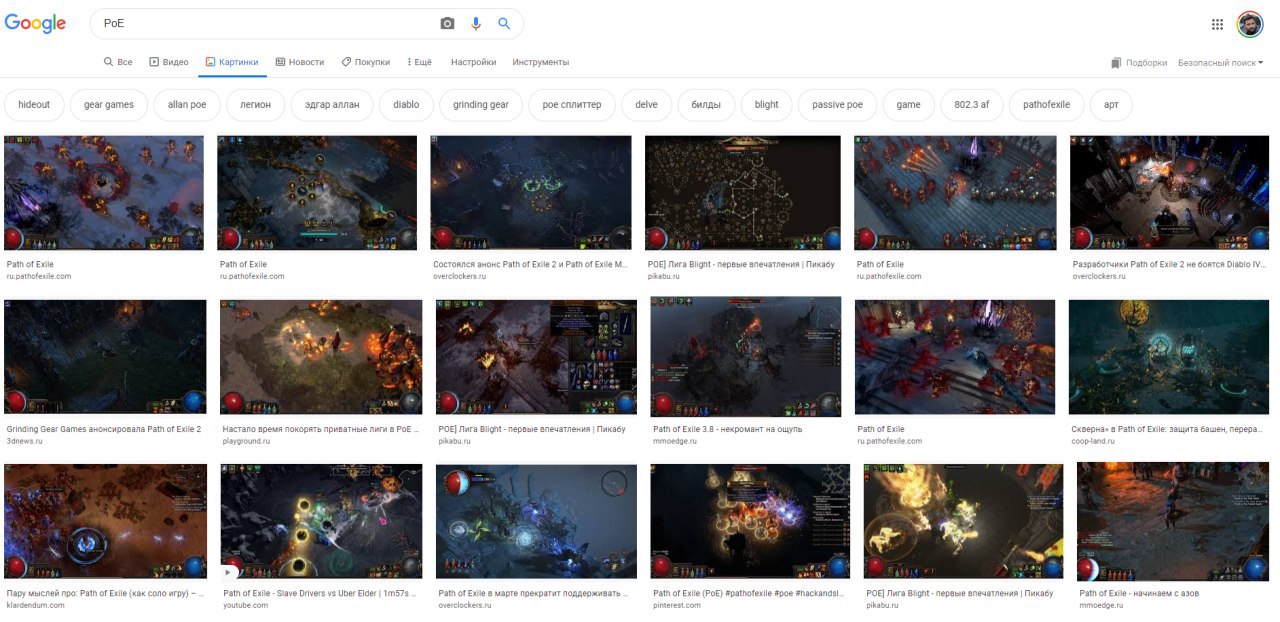1280x622 pixels.
Task: Select the эдгар аллан chip
Action: click(x=332, y=105)
